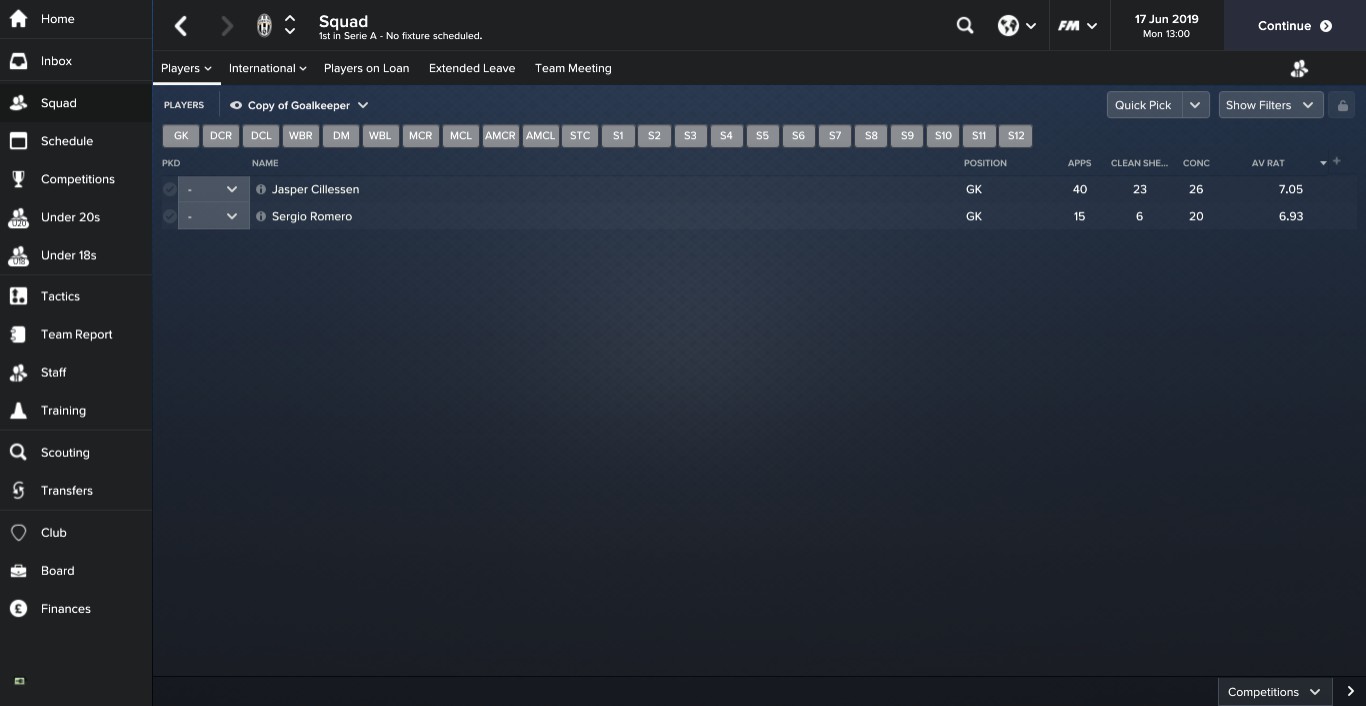
Task: Open the Players tab menu
Action: [x=186, y=68]
